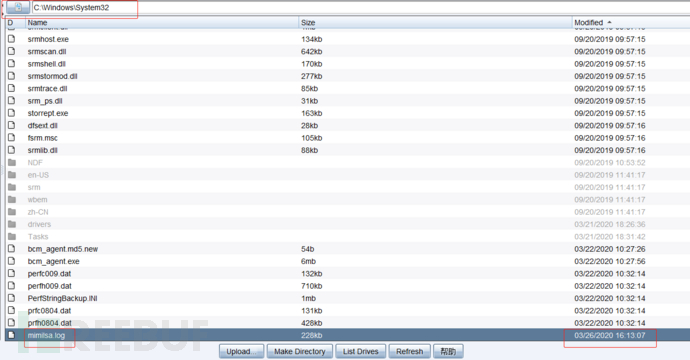690x360 pixels.
Task: Click the Upload... button
Action: [242, 351]
